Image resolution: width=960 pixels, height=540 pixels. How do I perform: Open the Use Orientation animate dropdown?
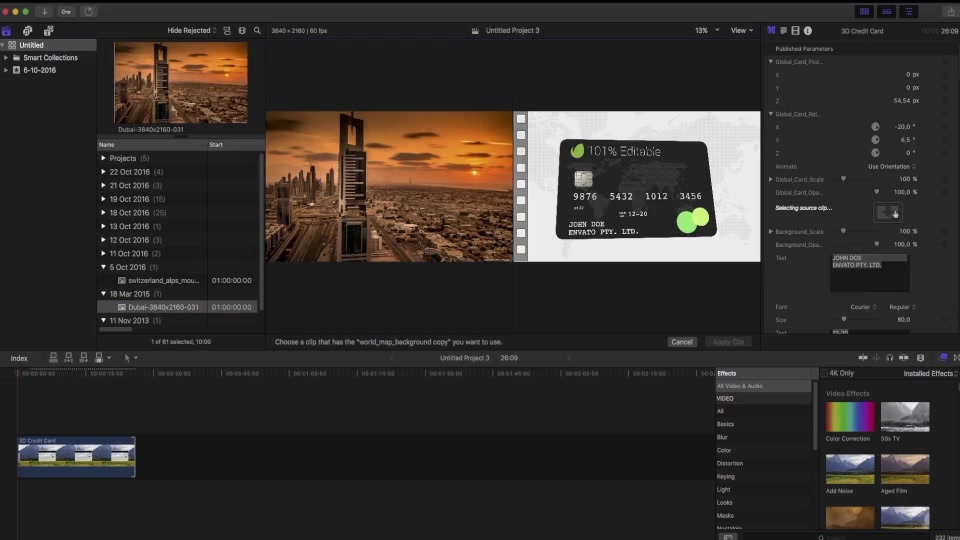(891, 167)
